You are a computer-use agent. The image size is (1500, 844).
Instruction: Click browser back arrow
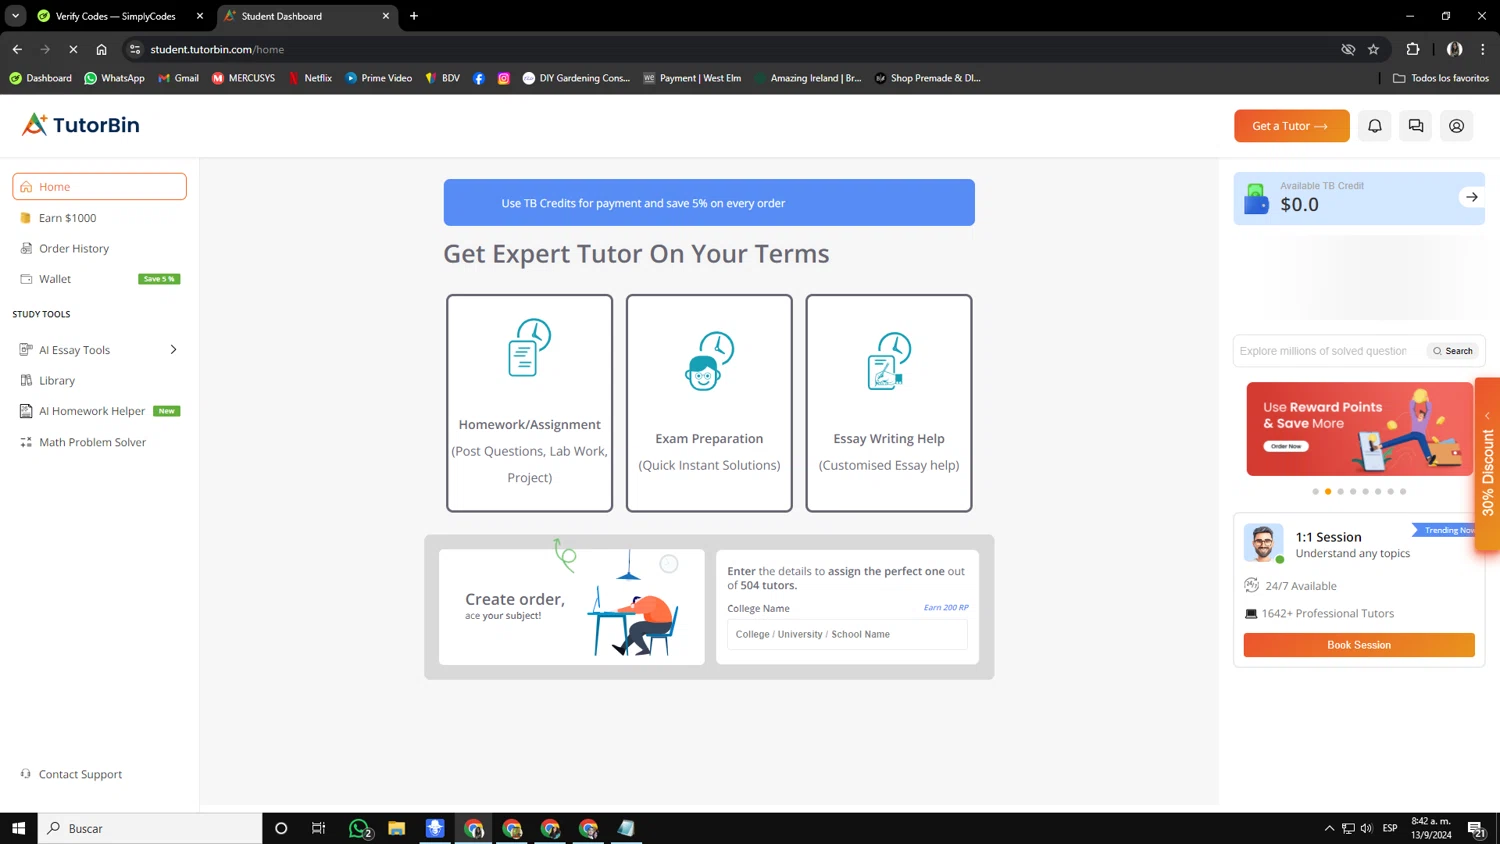point(17,49)
